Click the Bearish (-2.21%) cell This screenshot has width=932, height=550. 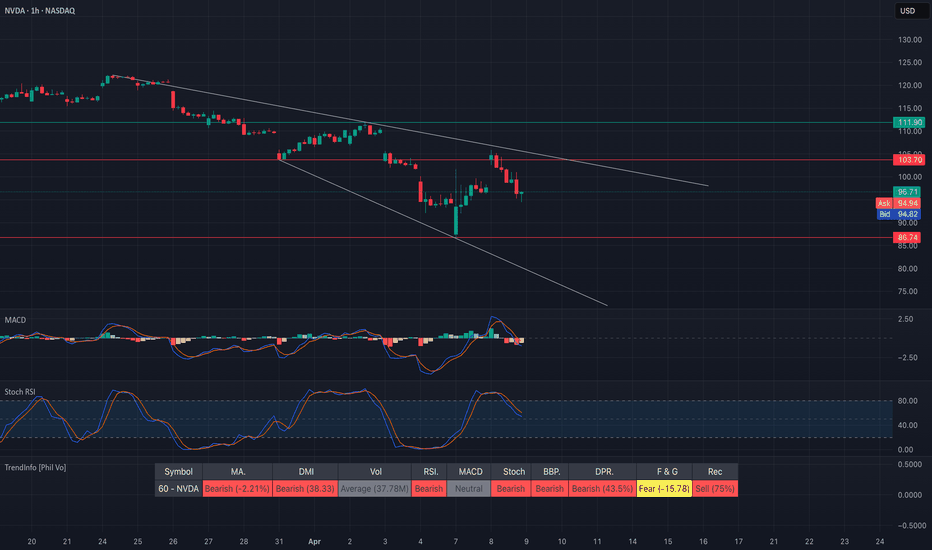click(x=238, y=489)
